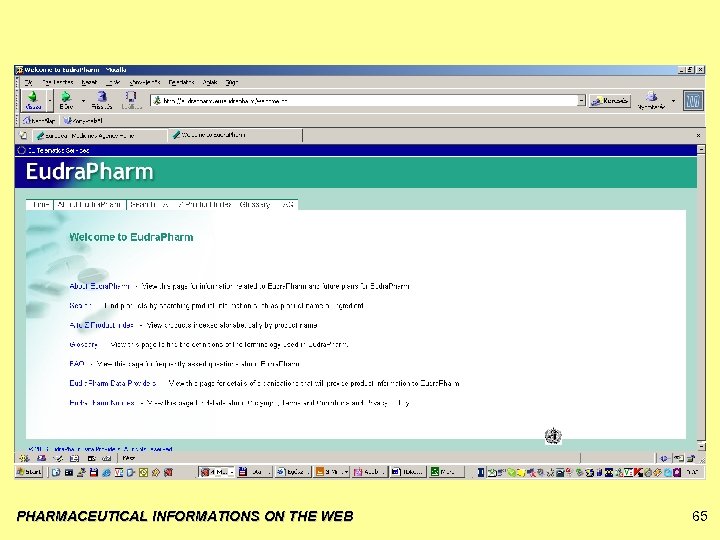Open the Help (Súgó) menu

[231, 82]
